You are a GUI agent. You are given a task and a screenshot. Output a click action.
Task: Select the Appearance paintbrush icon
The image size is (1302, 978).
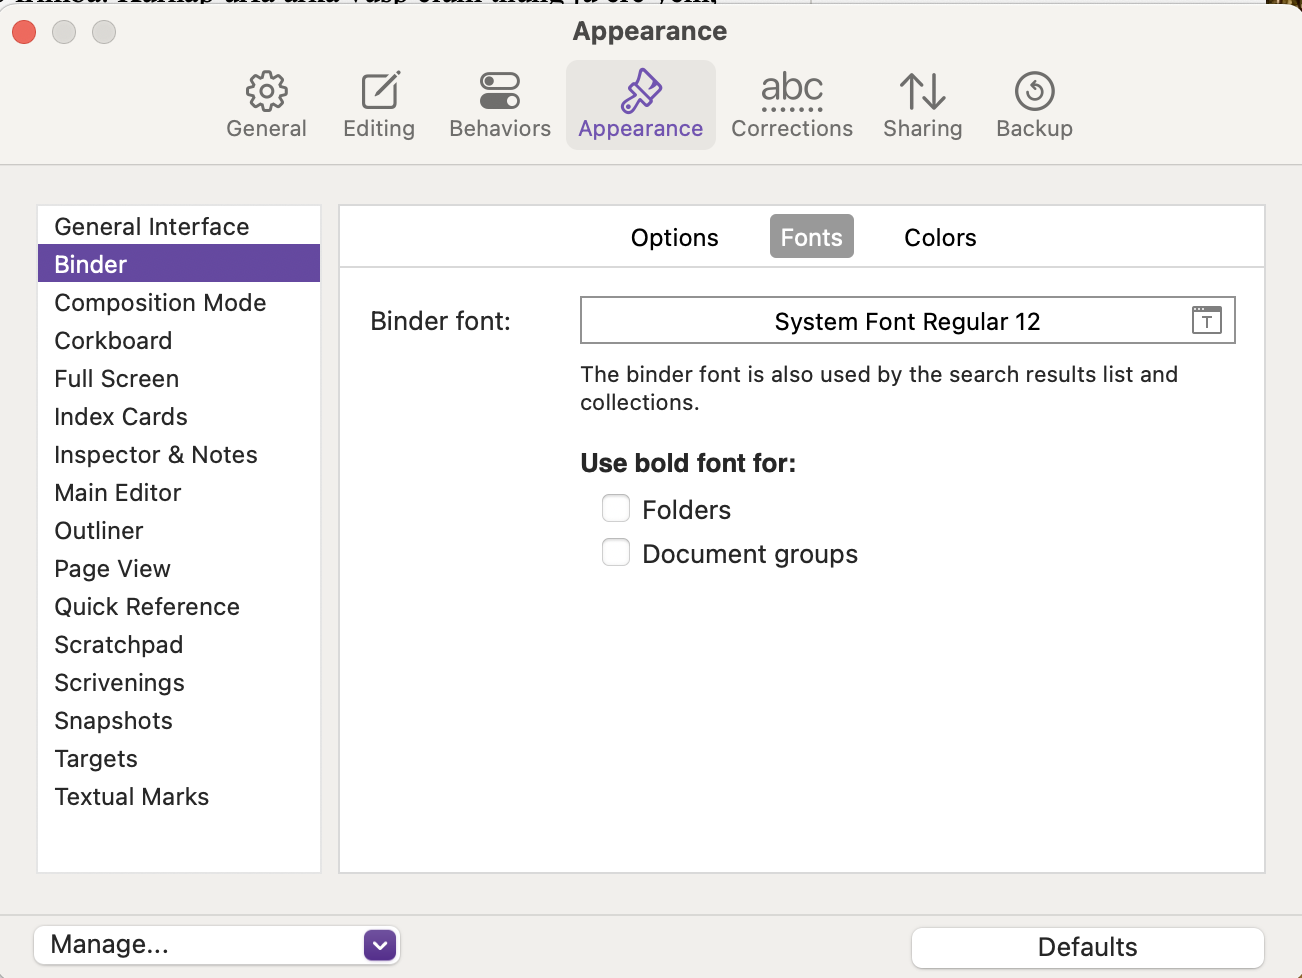(x=641, y=92)
